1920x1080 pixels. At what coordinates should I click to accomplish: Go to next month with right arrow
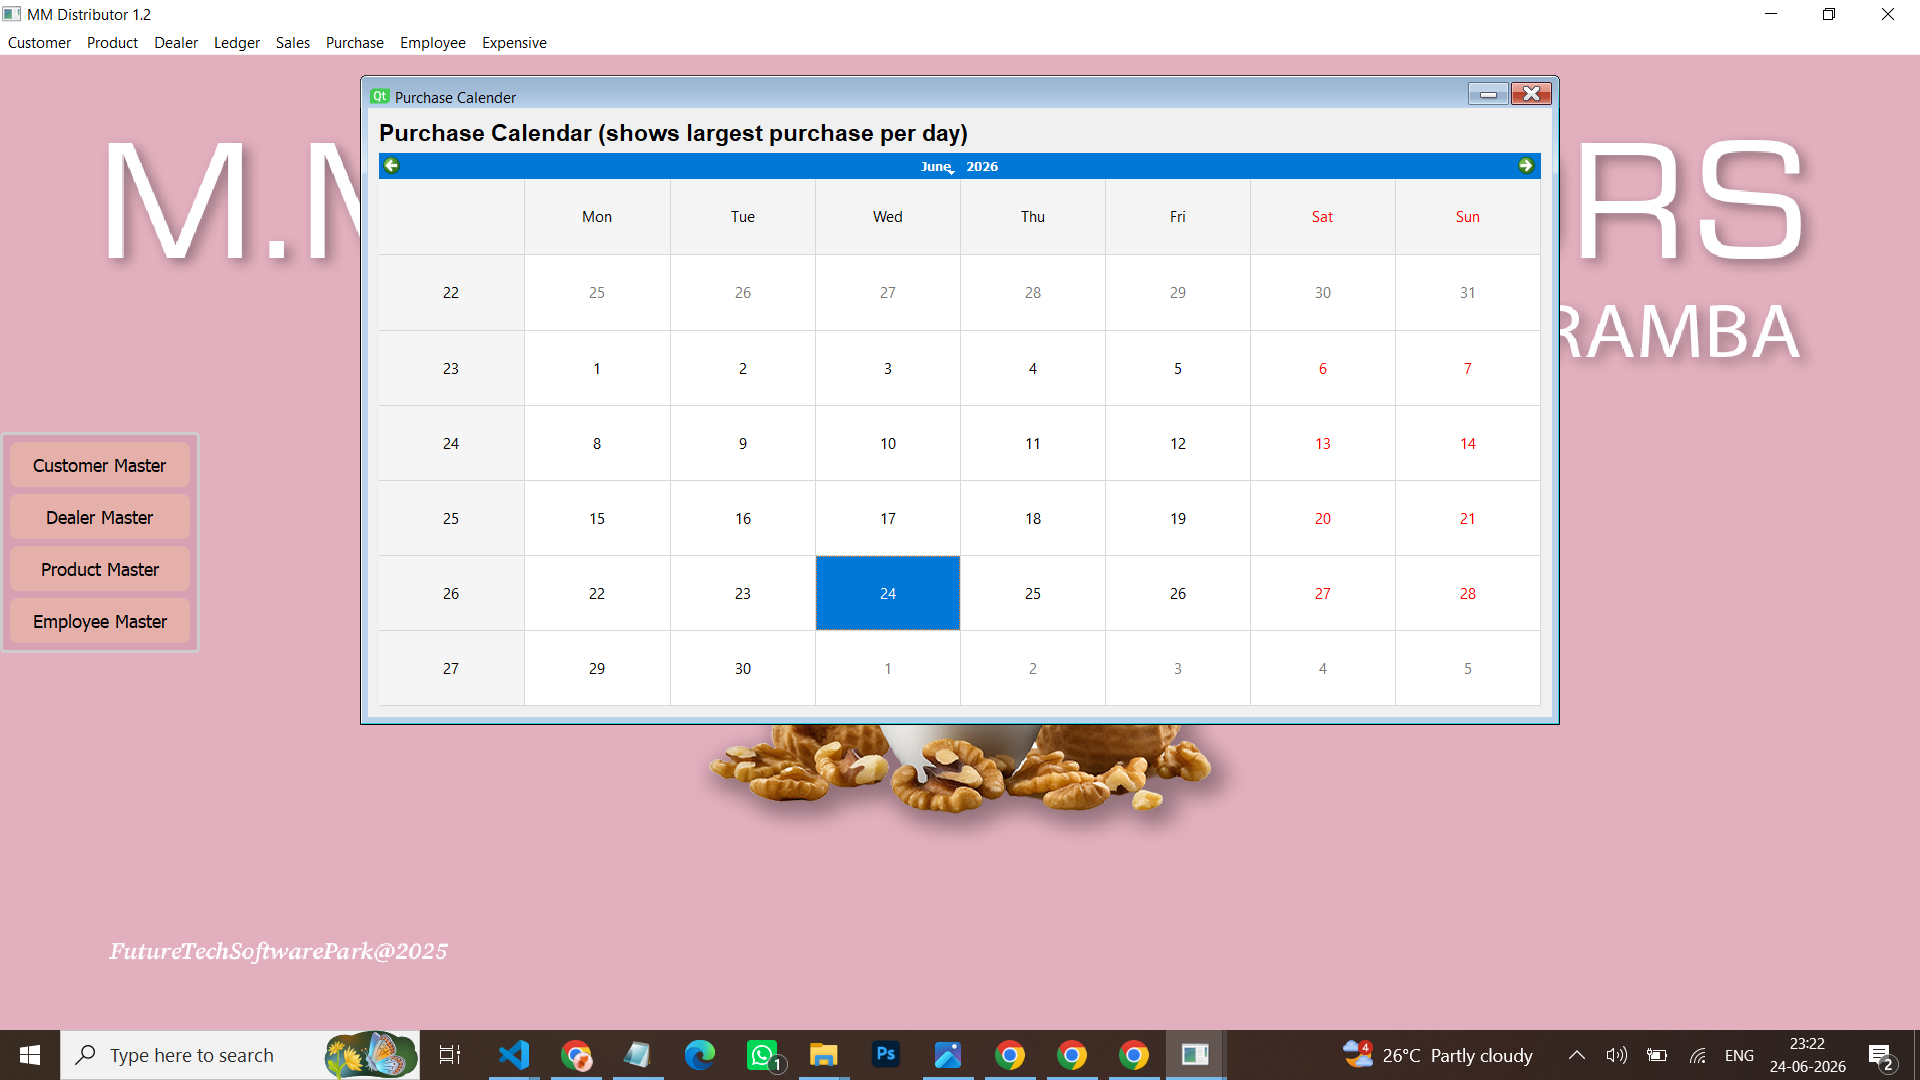tap(1526, 166)
